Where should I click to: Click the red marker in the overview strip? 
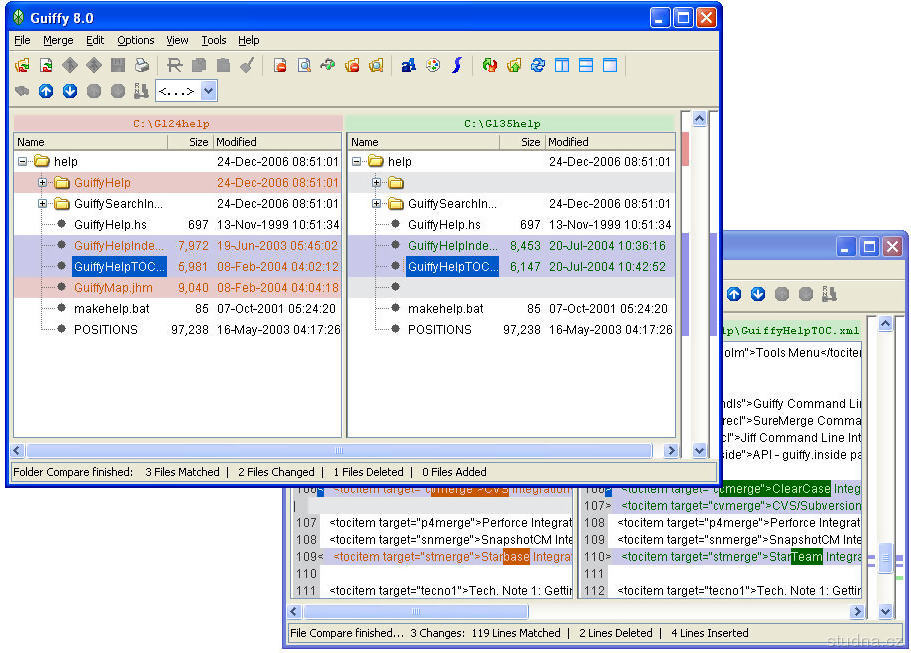(685, 148)
